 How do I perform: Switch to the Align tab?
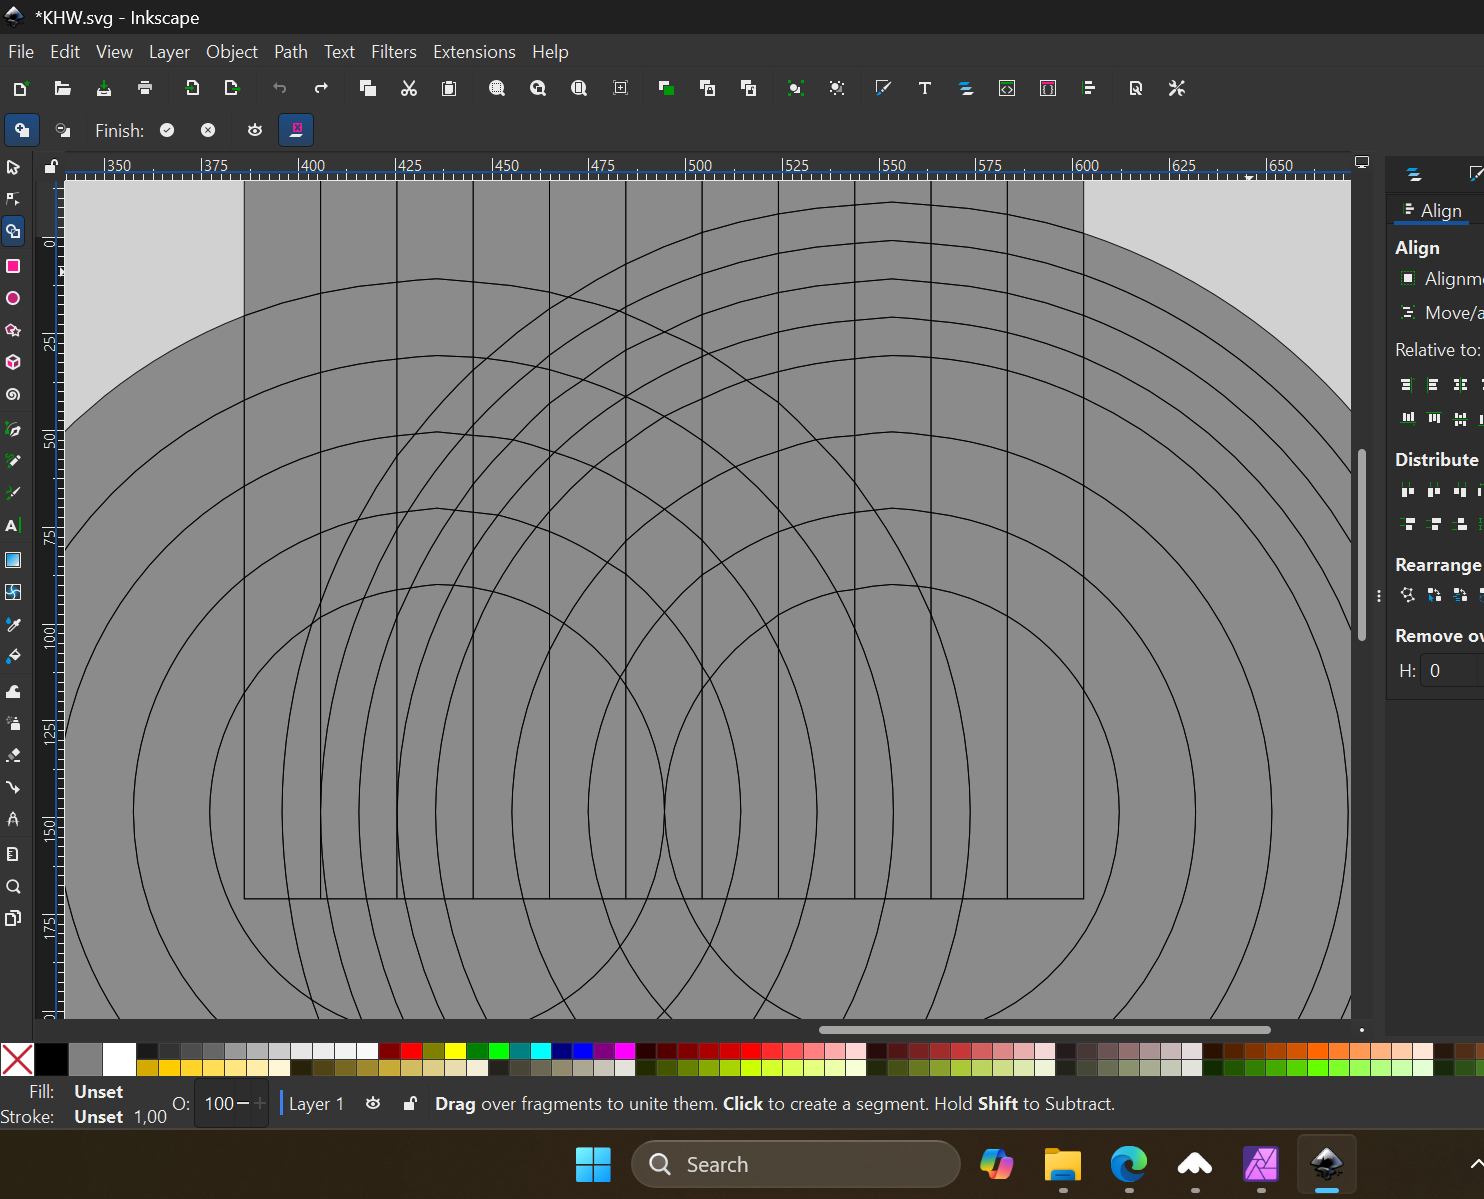pyautogui.click(x=1433, y=210)
